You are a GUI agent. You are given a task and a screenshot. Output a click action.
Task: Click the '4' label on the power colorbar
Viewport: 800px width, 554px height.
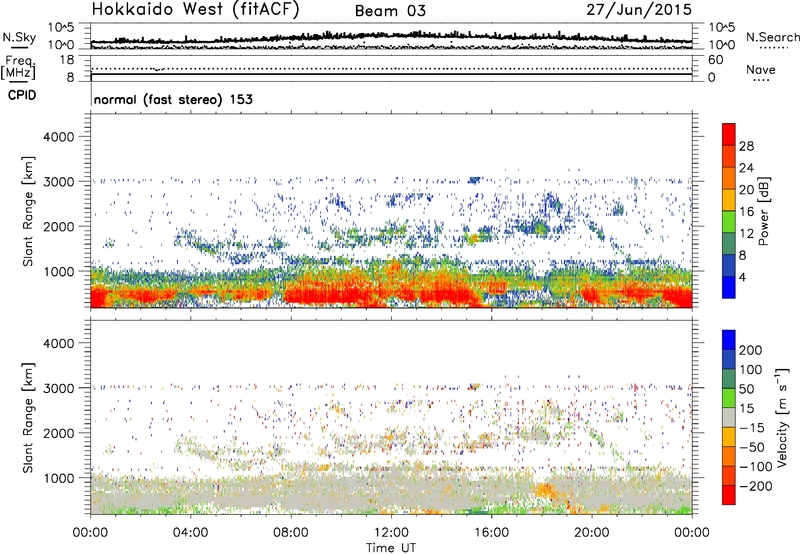[x=743, y=278]
